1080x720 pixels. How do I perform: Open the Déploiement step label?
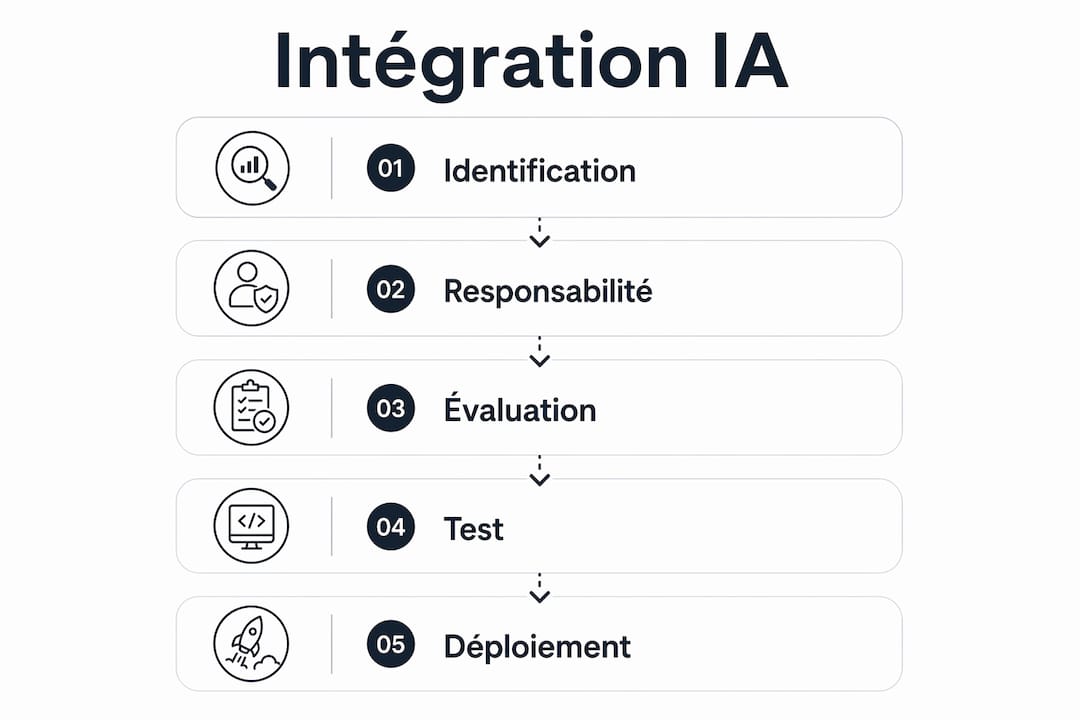coord(537,646)
